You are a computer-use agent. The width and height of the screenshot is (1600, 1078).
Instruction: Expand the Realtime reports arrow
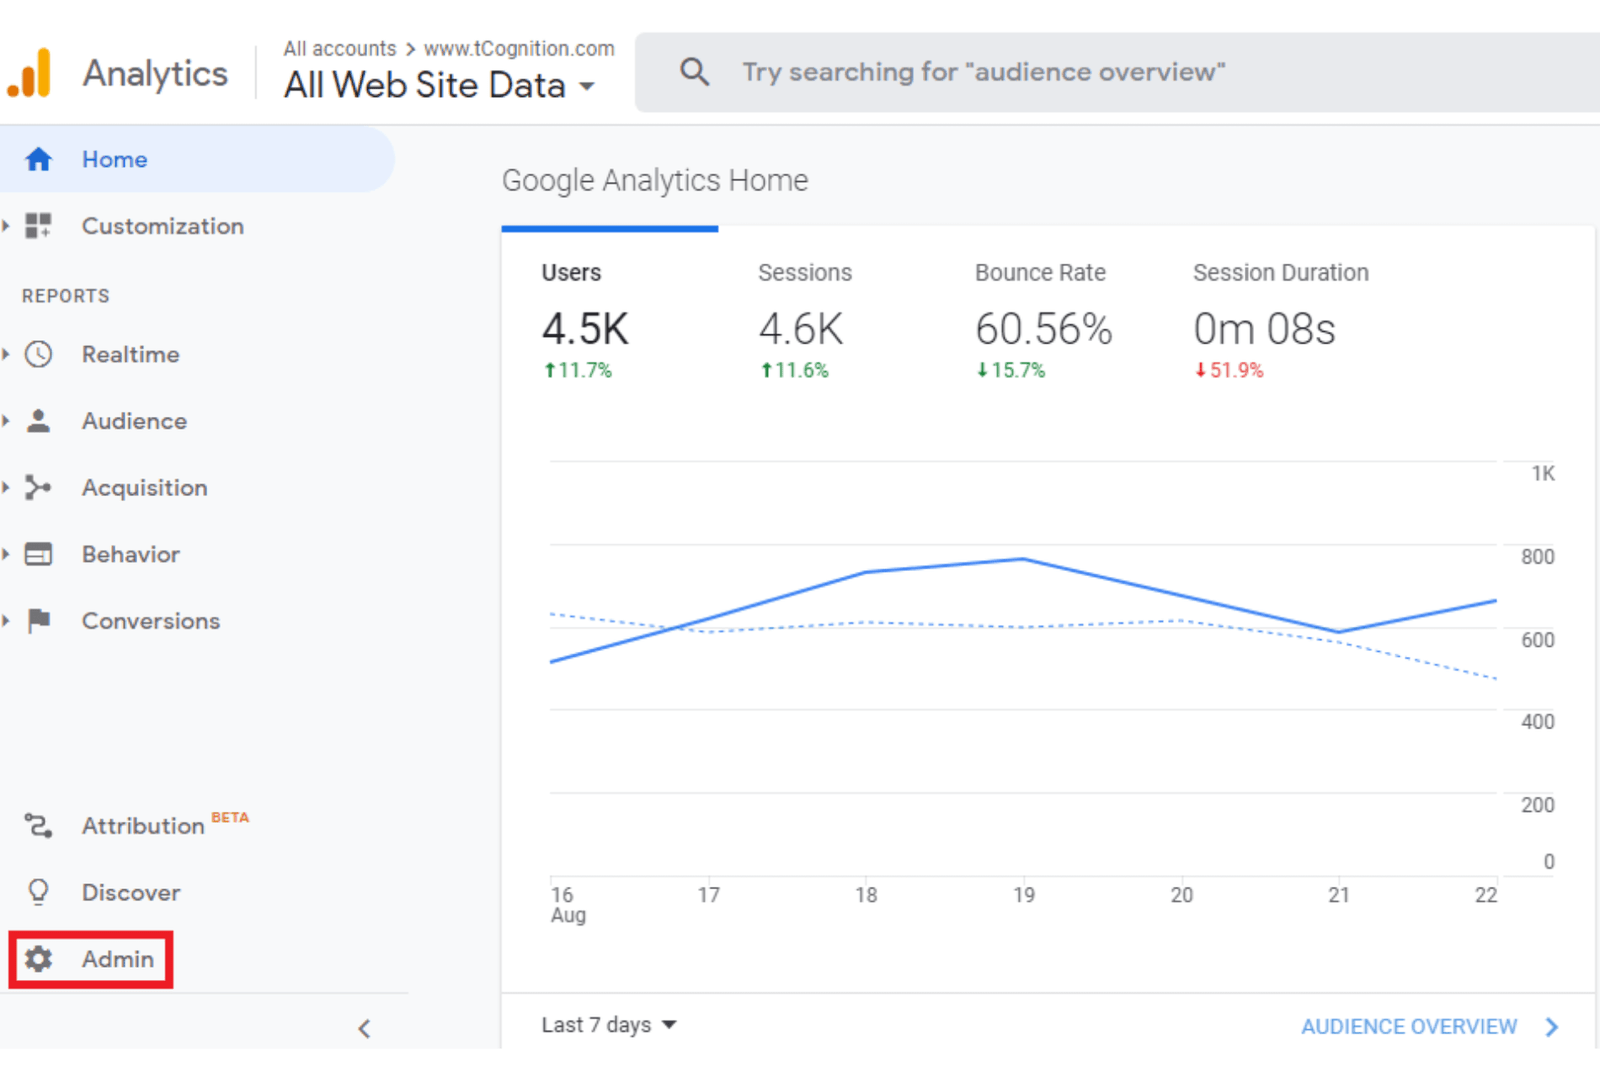coord(6,354)
